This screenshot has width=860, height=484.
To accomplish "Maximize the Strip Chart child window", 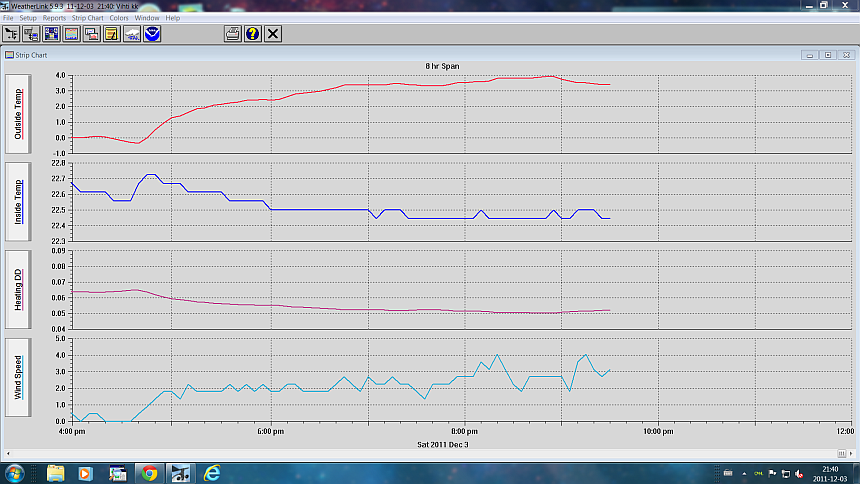I will (x=828, y=55).
